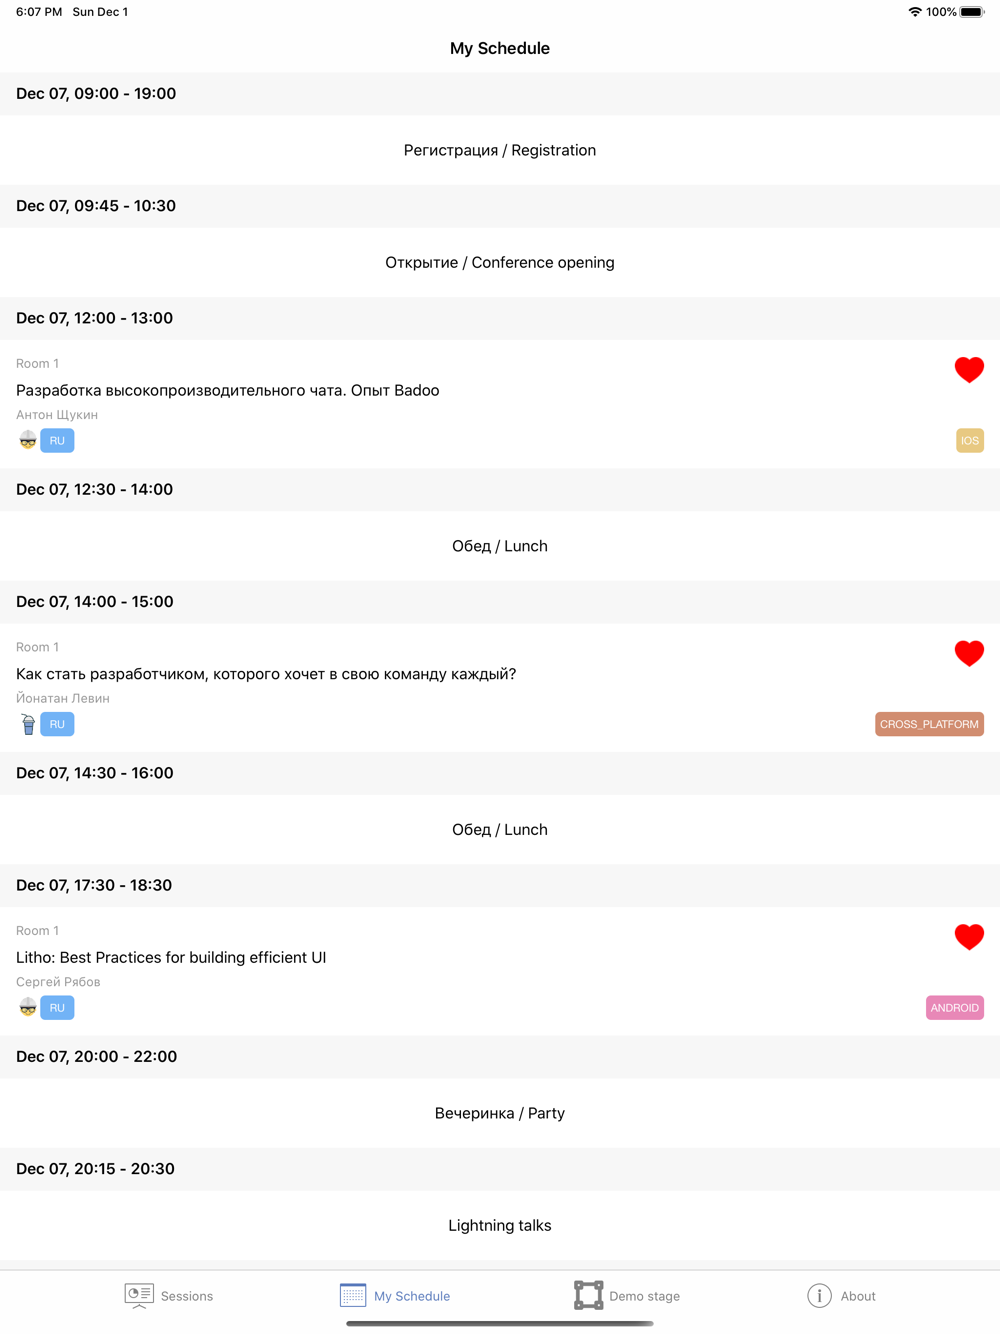Unfavorite the Badoo chat talk heart

click(968, 370)
